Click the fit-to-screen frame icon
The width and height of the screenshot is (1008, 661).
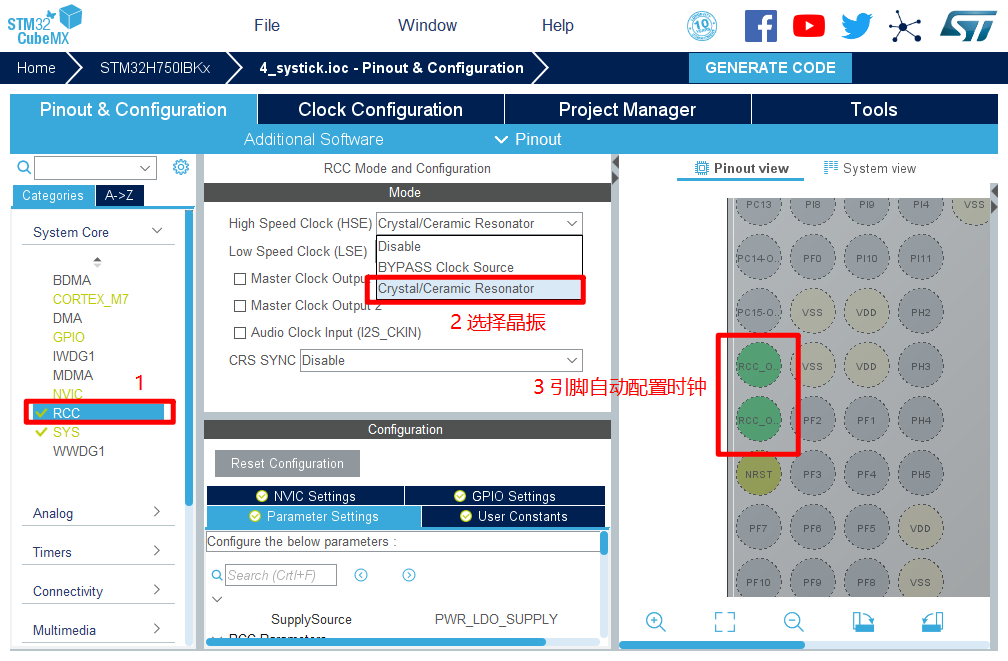[x=725, y=622]
